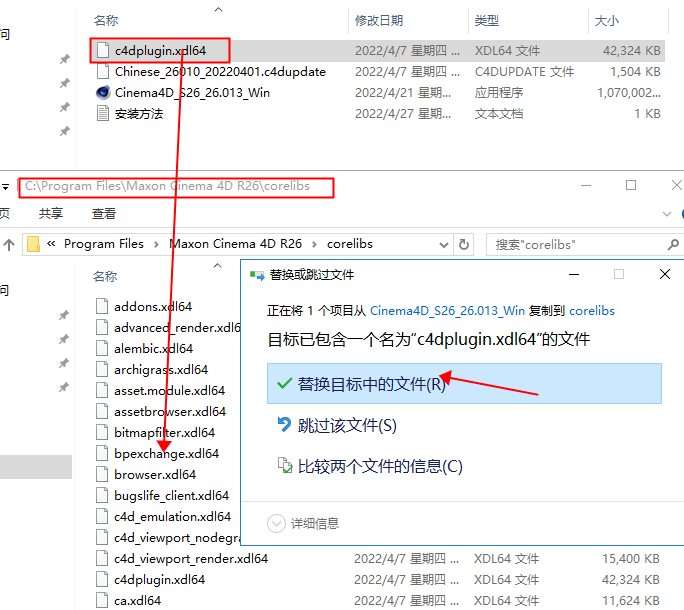Click corelibs breadcrumb segment
The image size is (684, 610).
click(x=350, y=244)
